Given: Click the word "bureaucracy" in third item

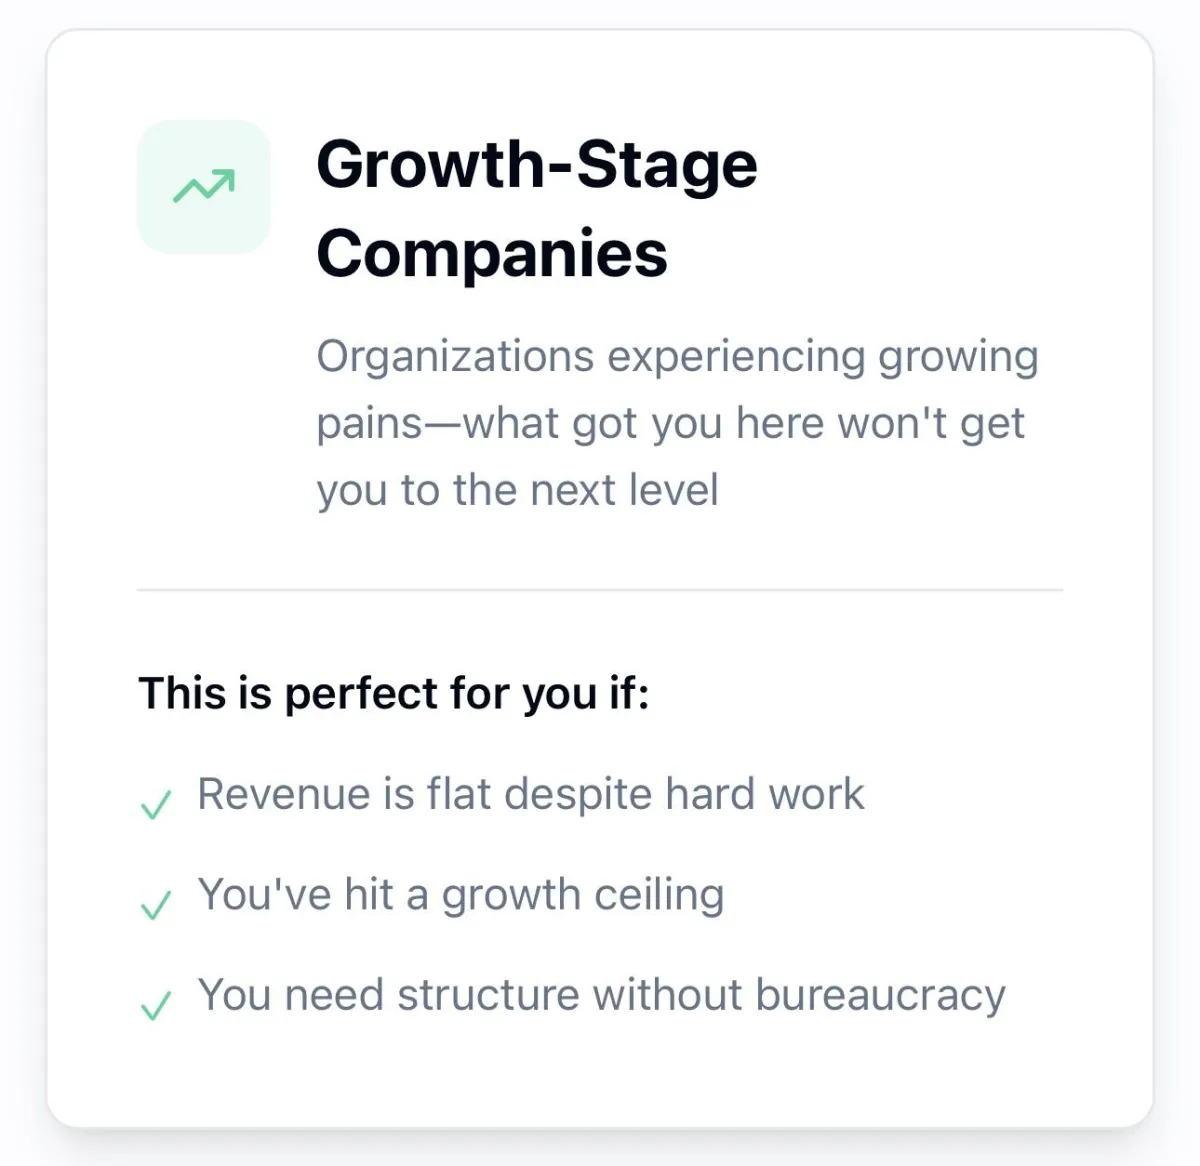Looking at the screenshot, I should 880,995.
